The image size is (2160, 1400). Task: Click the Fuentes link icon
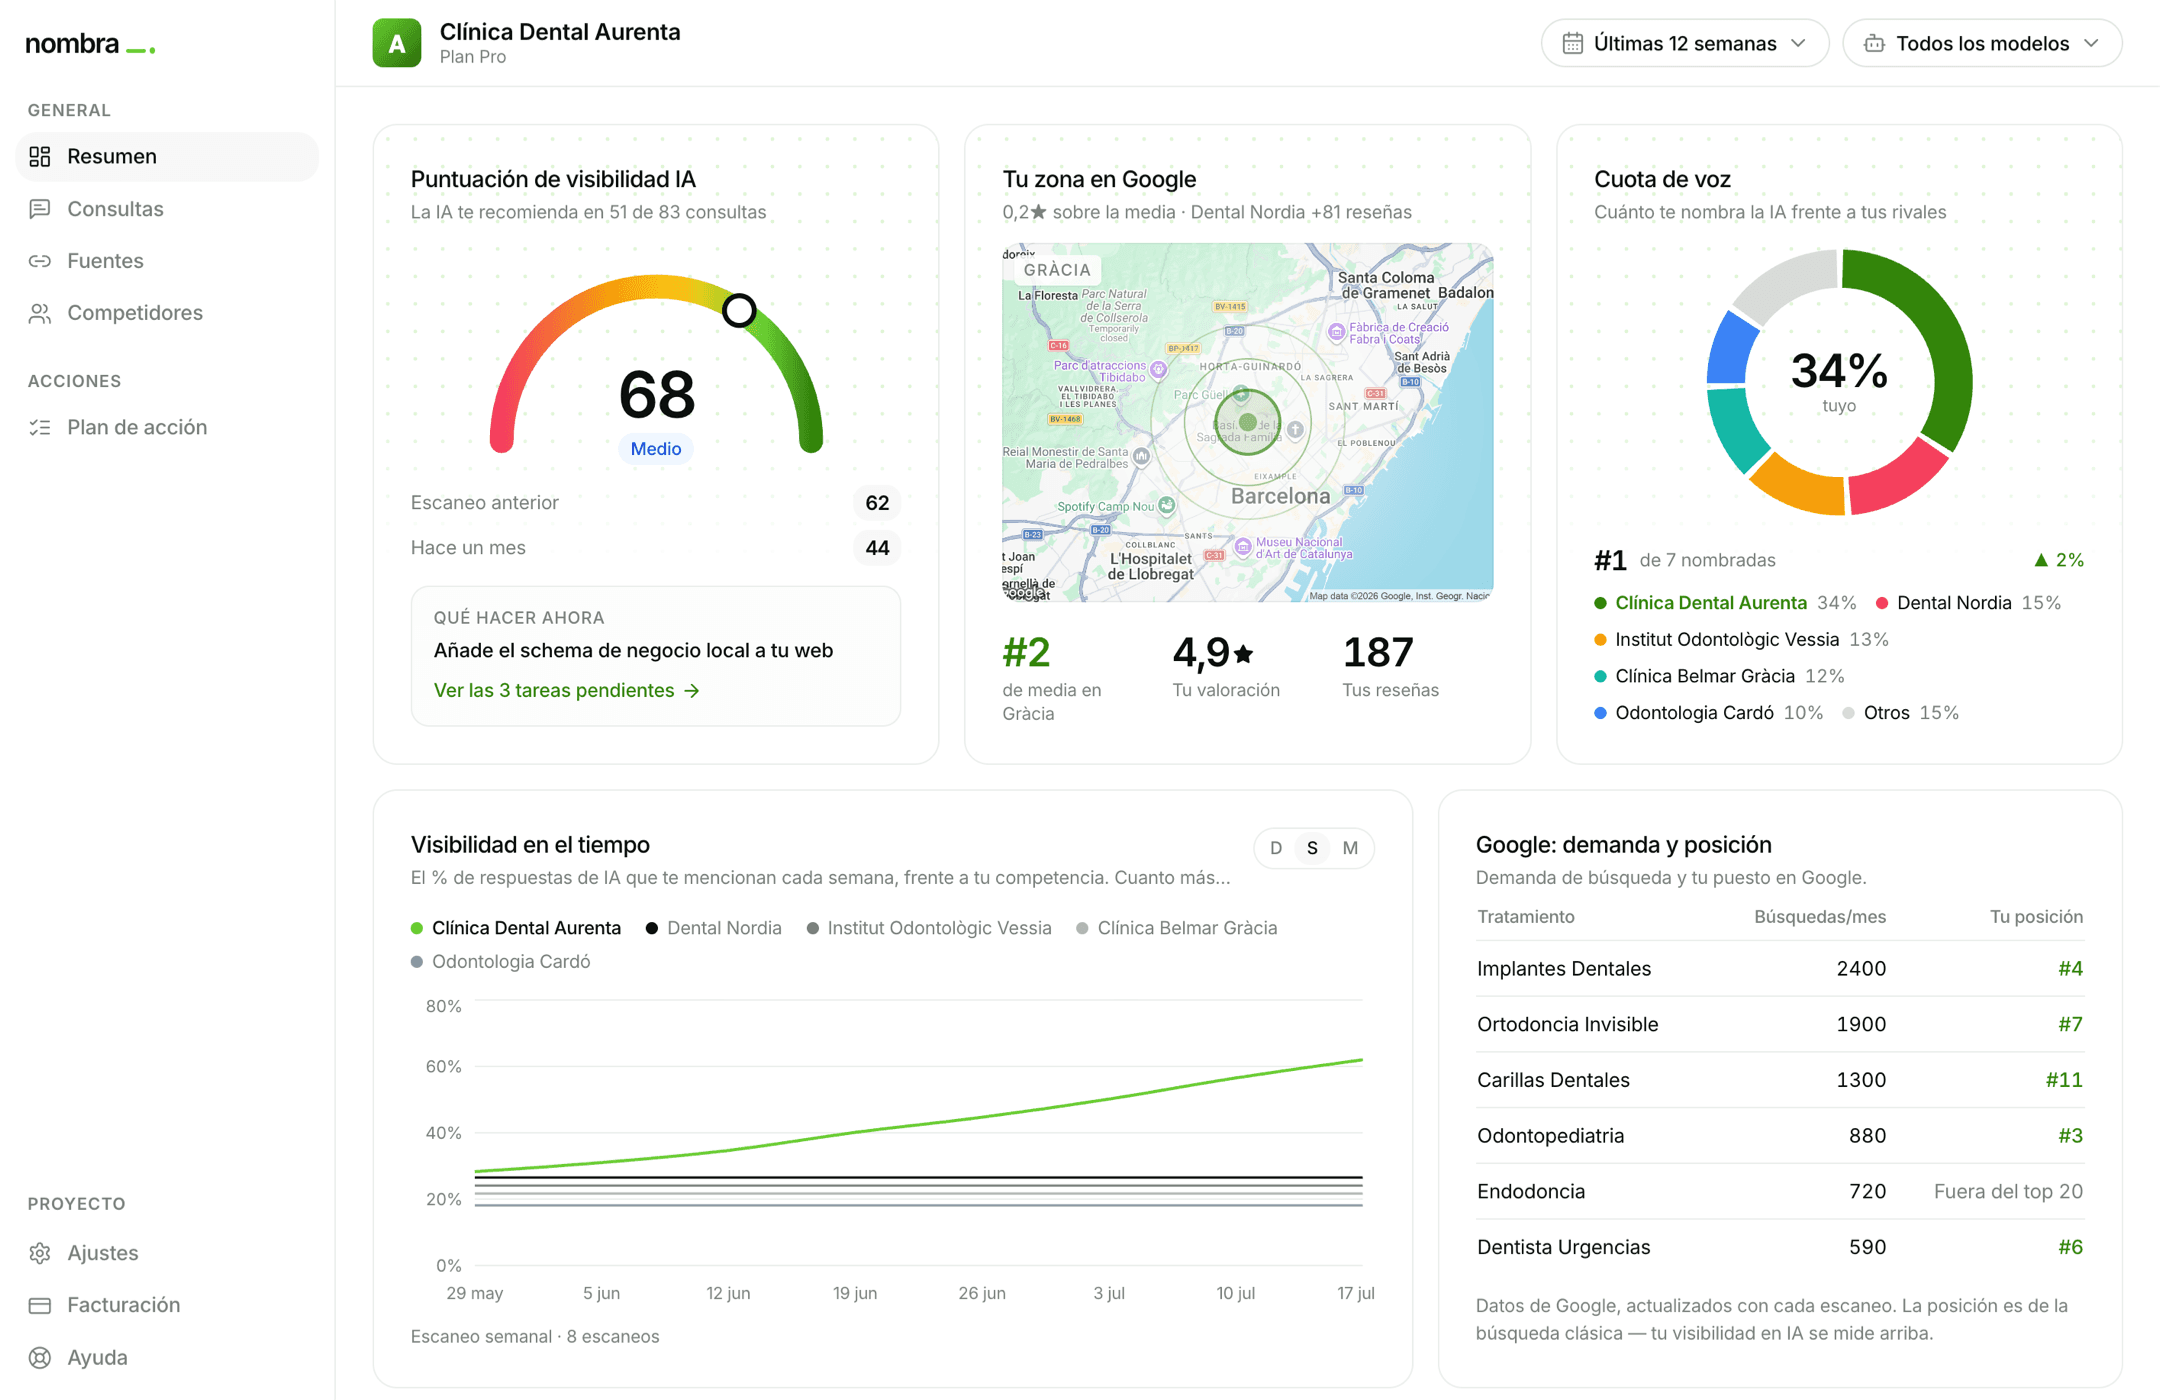point(40,261)
